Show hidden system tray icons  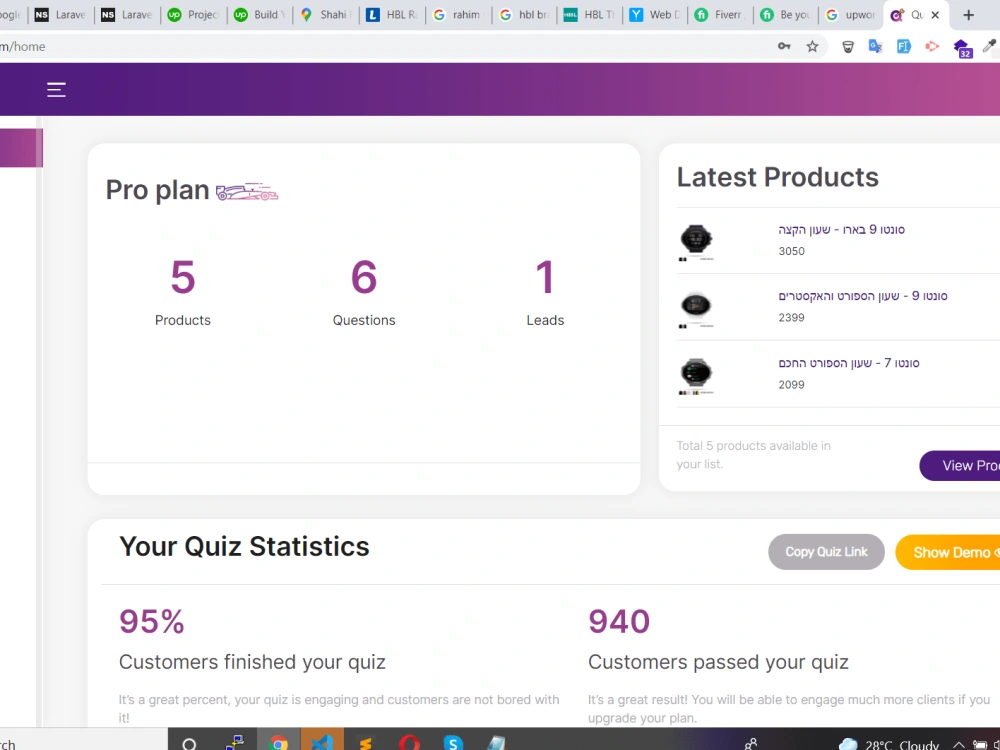click(x=959, y=744)
